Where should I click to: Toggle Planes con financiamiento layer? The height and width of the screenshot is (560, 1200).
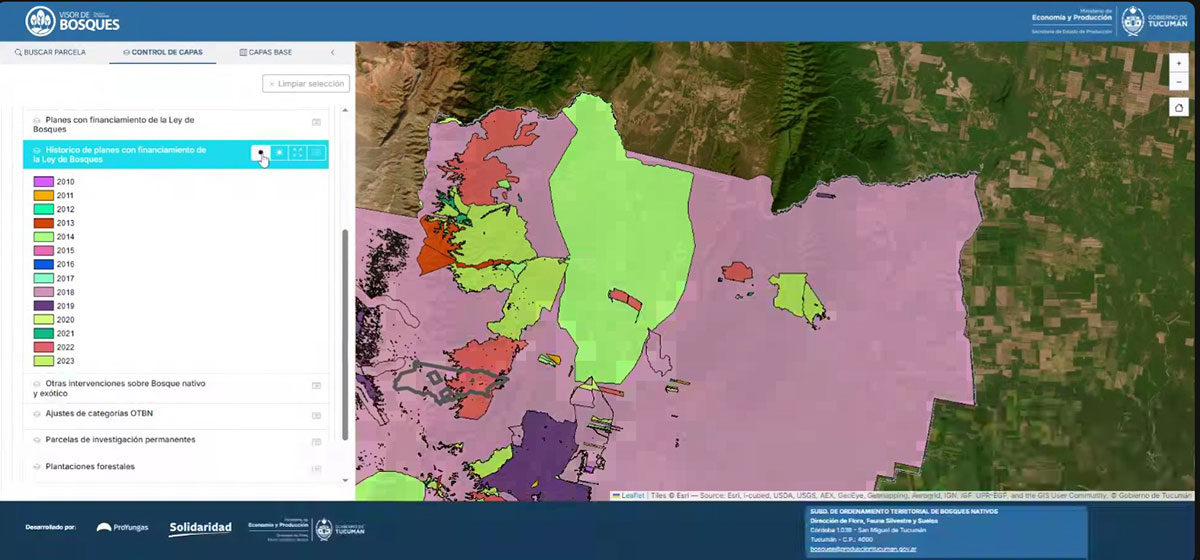(x=37, y=120)
